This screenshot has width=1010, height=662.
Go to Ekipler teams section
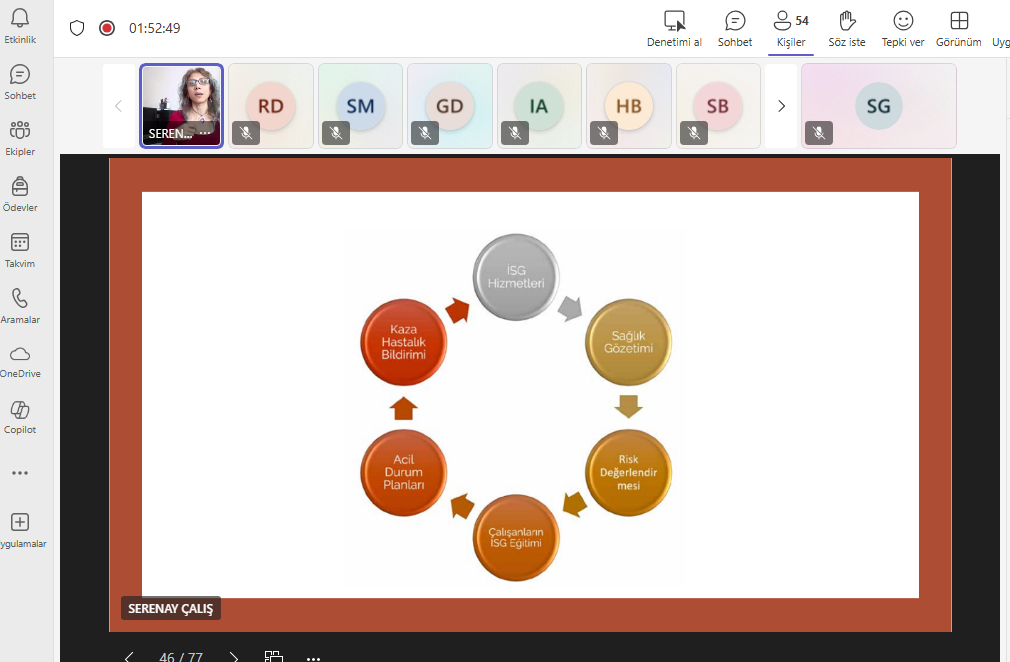[x=19, y=132]
